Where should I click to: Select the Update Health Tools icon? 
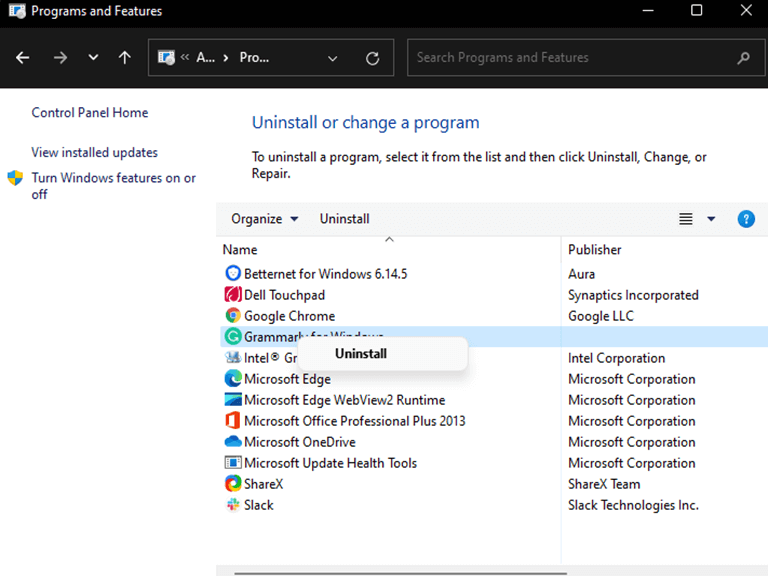coord(233,463)
